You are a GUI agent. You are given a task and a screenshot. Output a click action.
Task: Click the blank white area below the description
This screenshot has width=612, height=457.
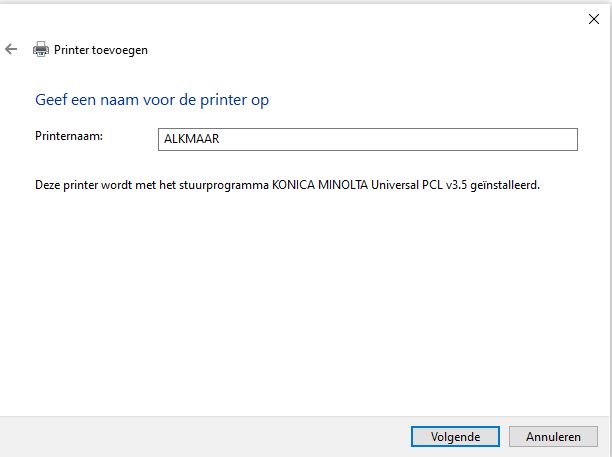click(x=300, y=300)
